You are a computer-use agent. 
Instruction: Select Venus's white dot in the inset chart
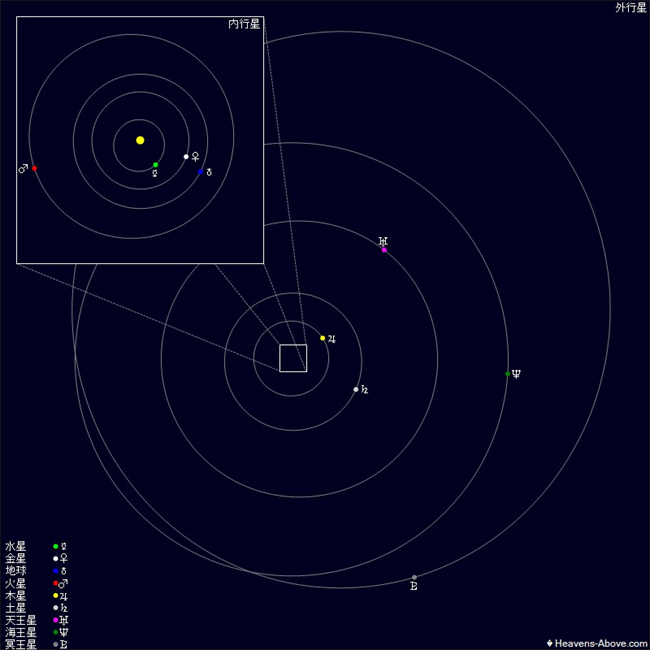click(x=186, y=156)
